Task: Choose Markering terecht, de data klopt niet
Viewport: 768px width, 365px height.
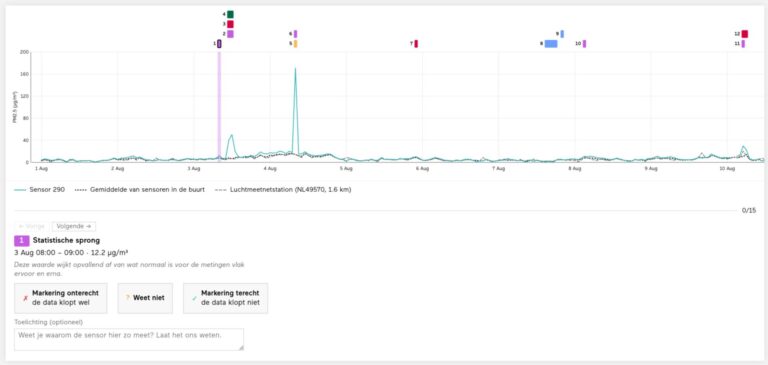Action: pyautogui.click(x=225, y=298)
